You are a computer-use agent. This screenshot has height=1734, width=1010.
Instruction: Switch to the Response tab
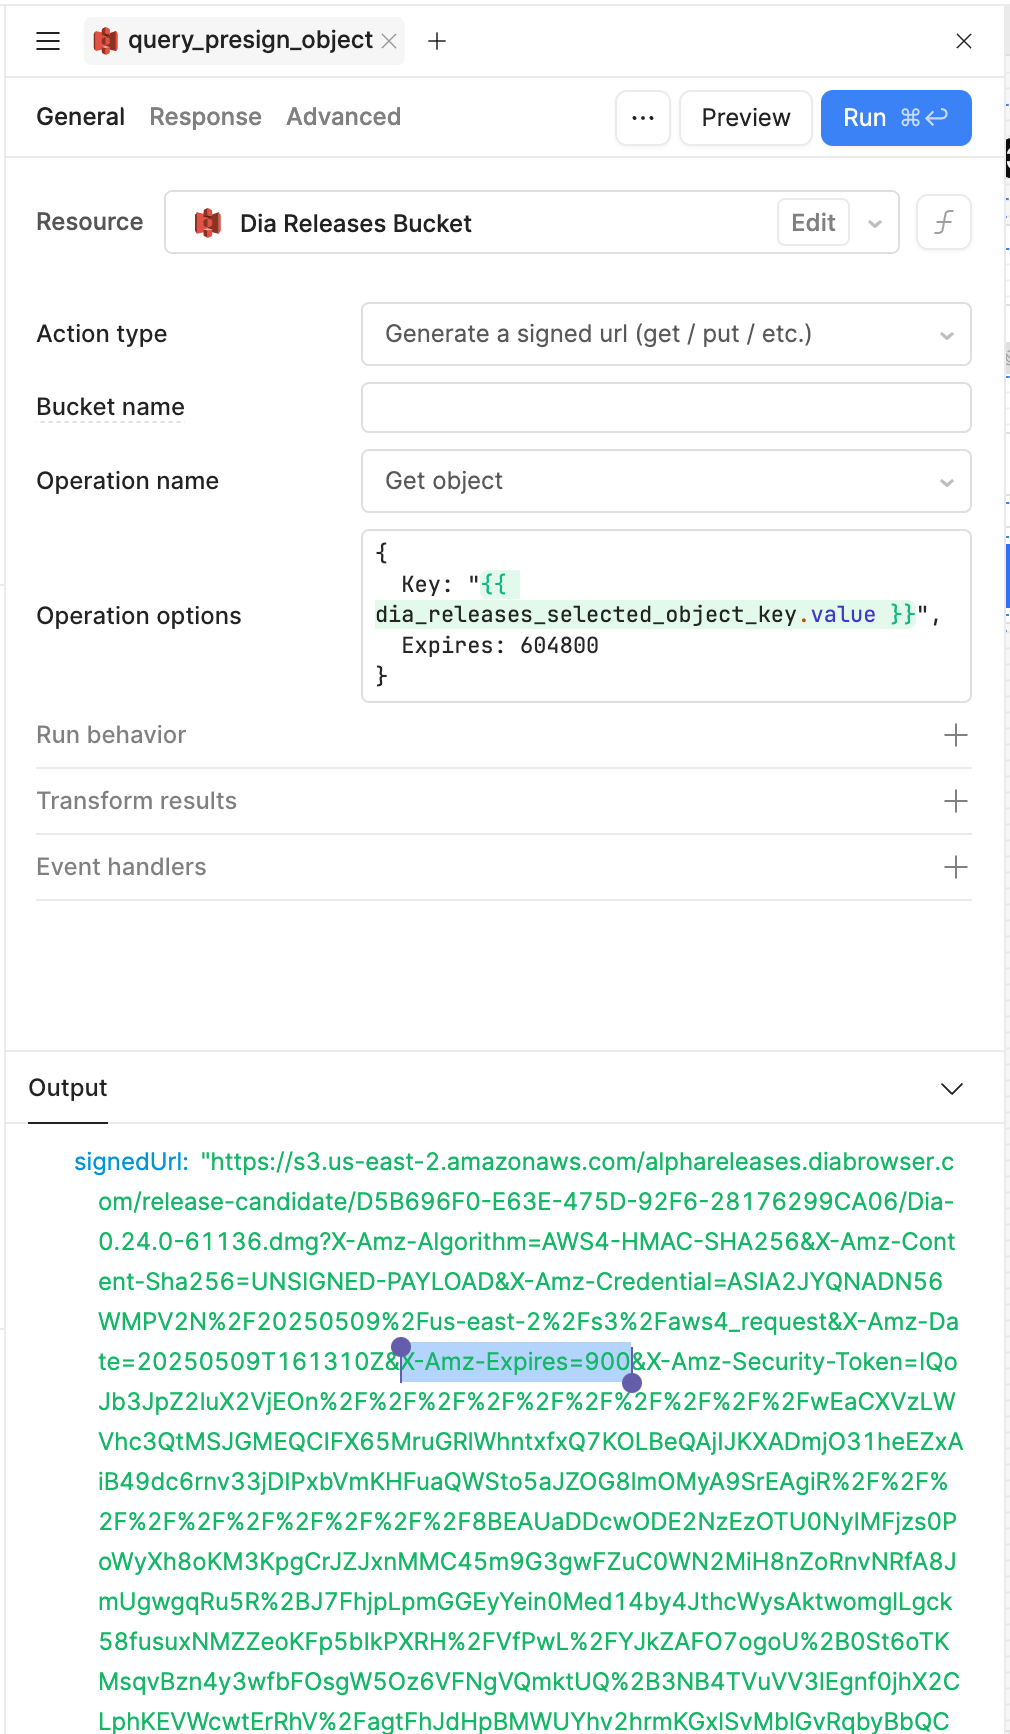pyautogui.click(x=205, y=117)
